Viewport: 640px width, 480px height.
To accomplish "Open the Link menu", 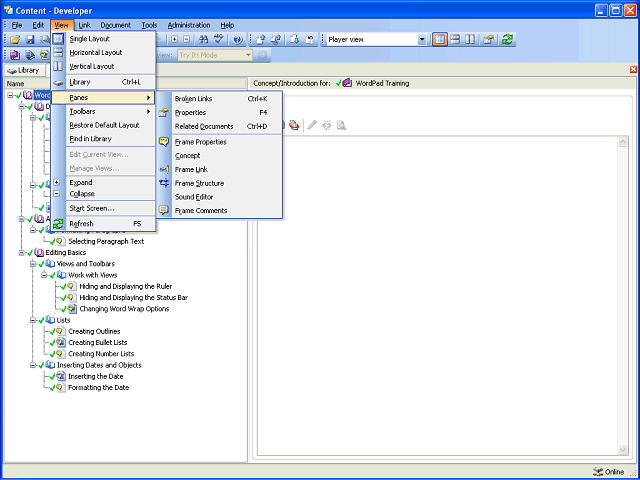I will click(84, 25).
